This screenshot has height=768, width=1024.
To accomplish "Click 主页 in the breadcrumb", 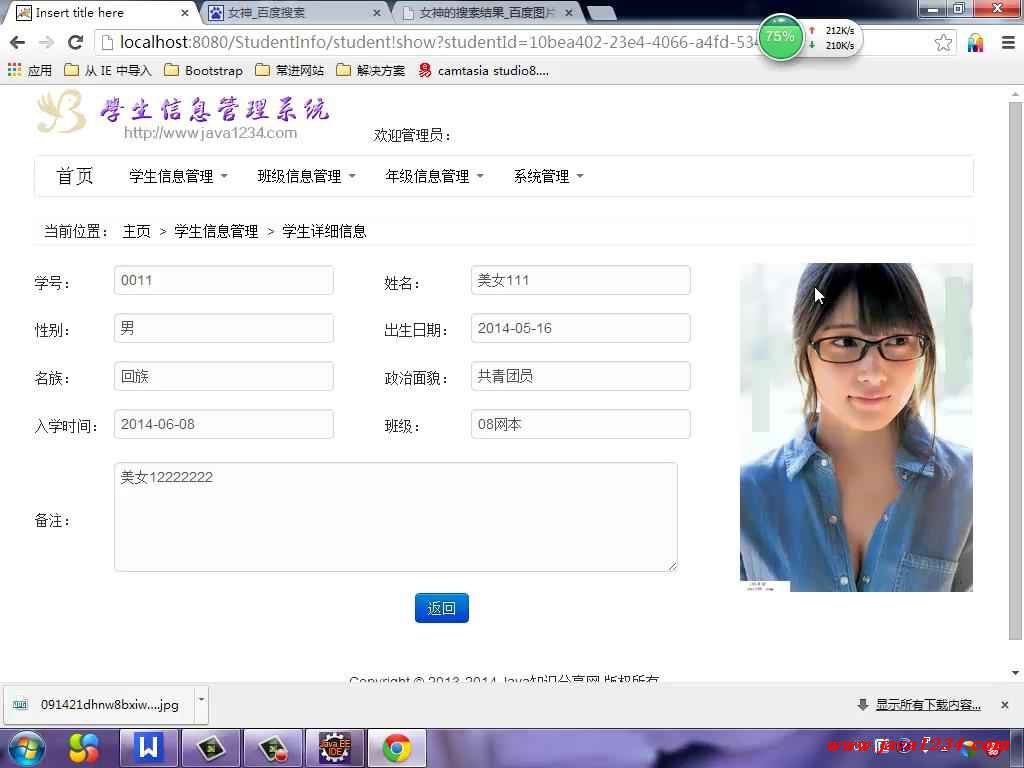I will point(136,231).
